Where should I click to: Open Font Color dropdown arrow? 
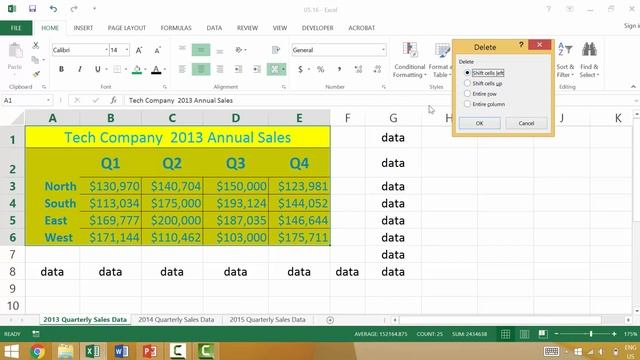(x=164, y=69)
